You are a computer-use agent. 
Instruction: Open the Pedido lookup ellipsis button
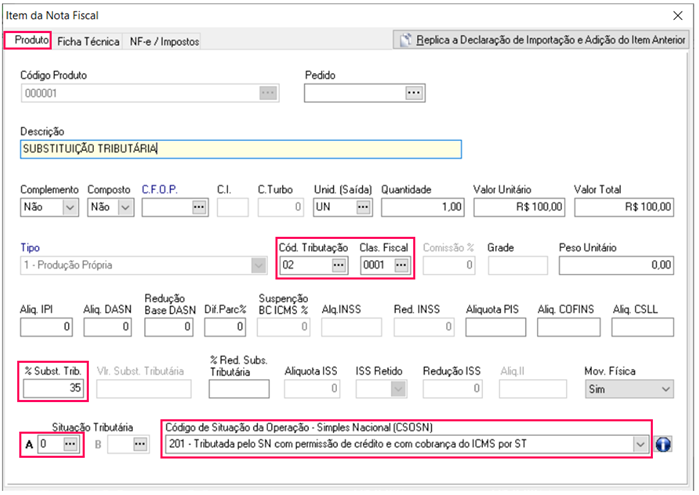click(415, 93)
